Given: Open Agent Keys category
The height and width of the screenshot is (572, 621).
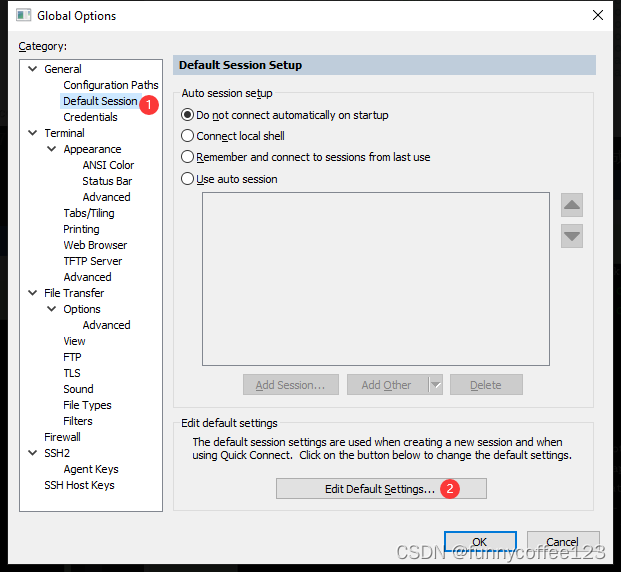Looking at the screenshot, I should coord(91,469).
